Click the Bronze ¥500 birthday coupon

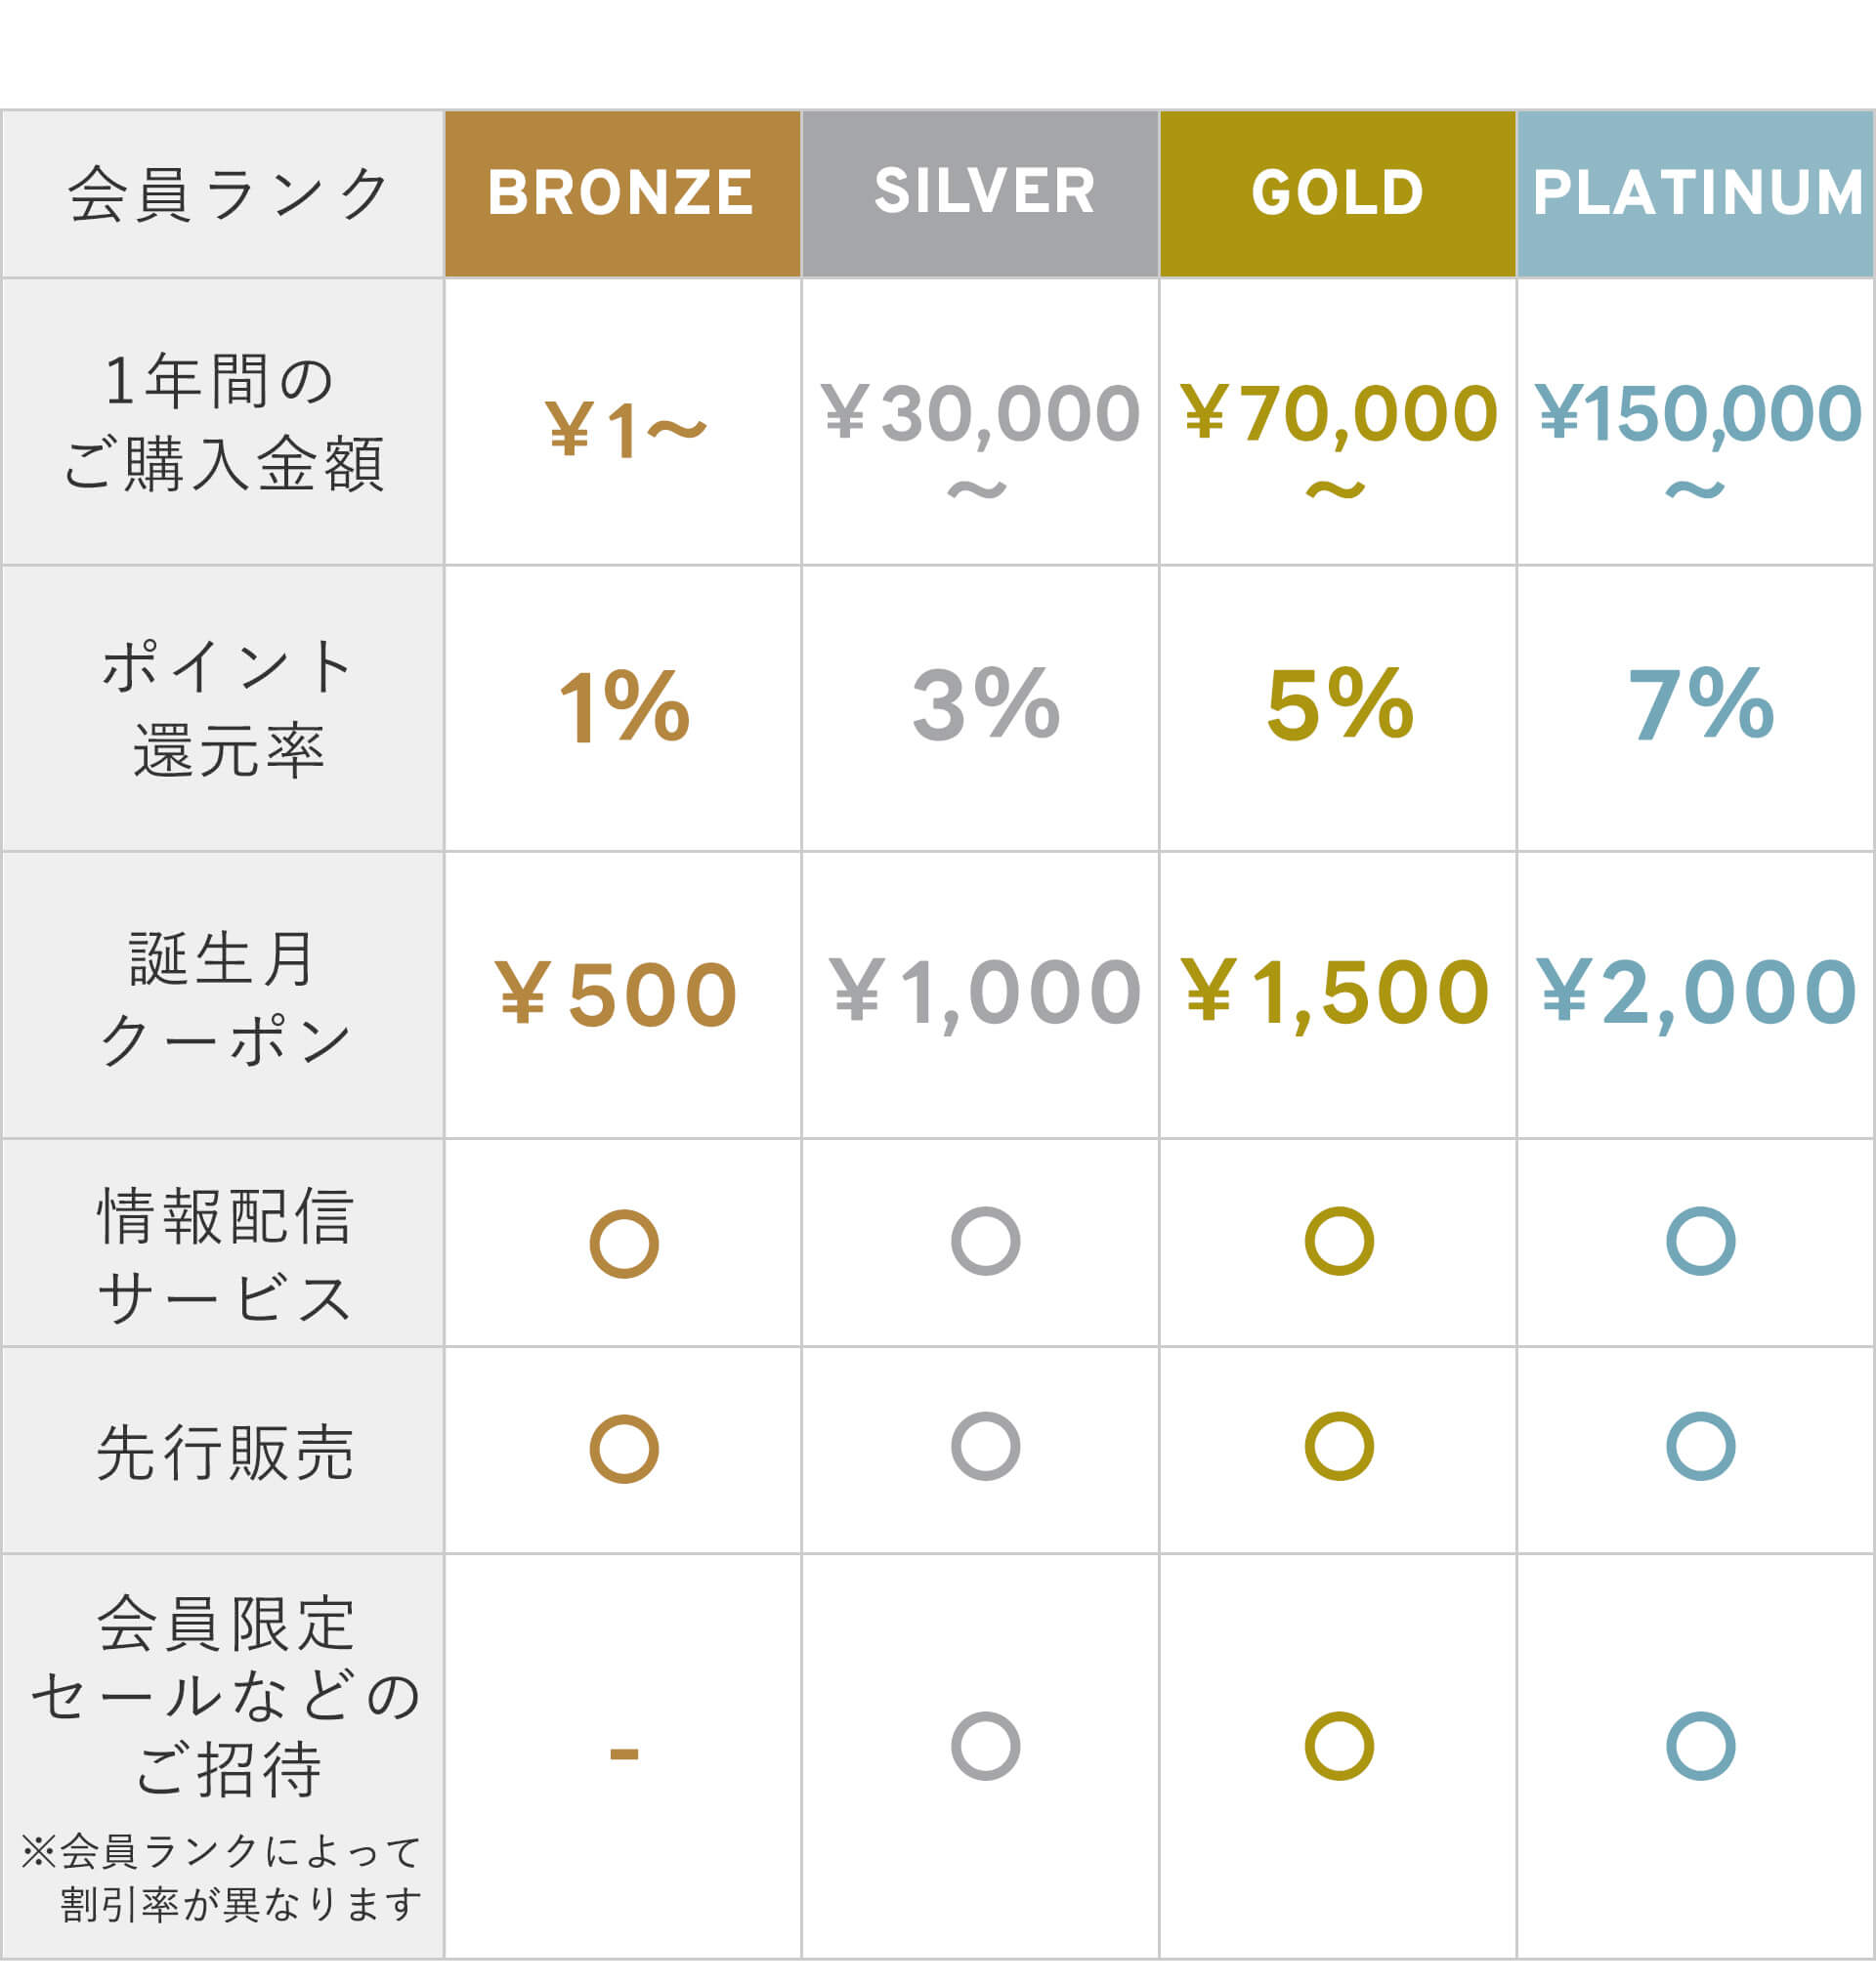(x=617, y=994)
